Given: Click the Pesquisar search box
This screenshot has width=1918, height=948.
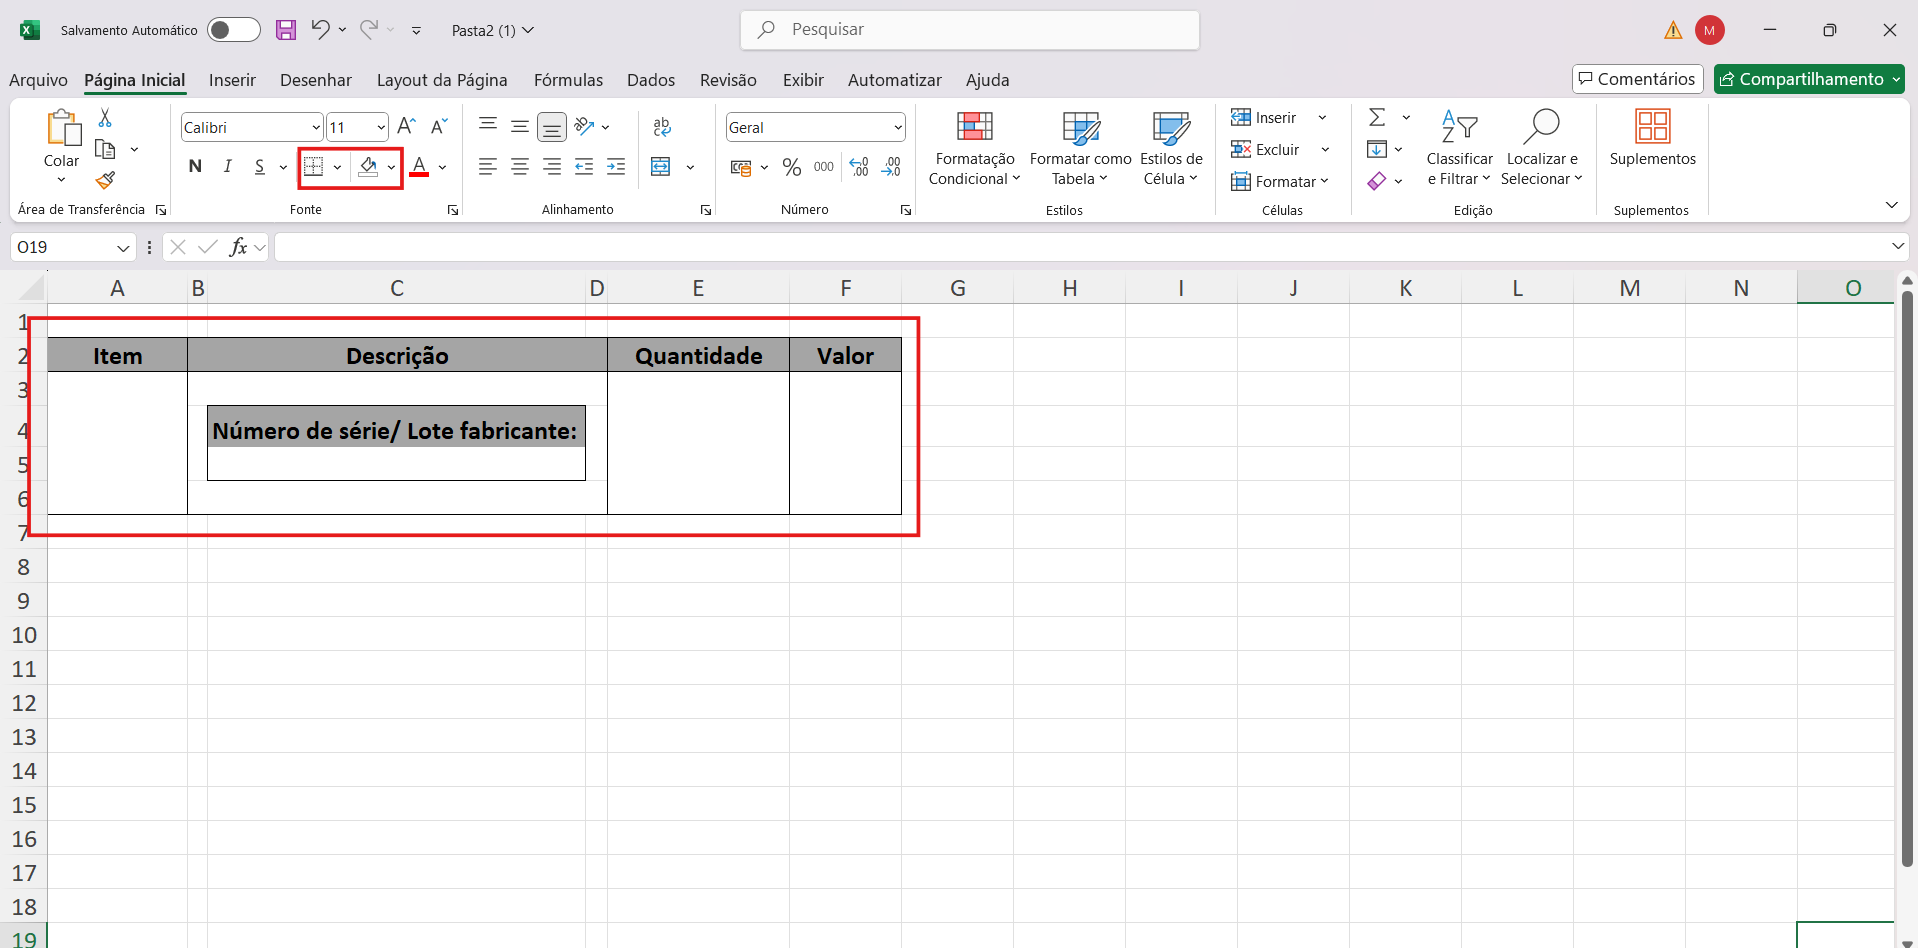Looking at the screenshot, I should tap(970, 30).
